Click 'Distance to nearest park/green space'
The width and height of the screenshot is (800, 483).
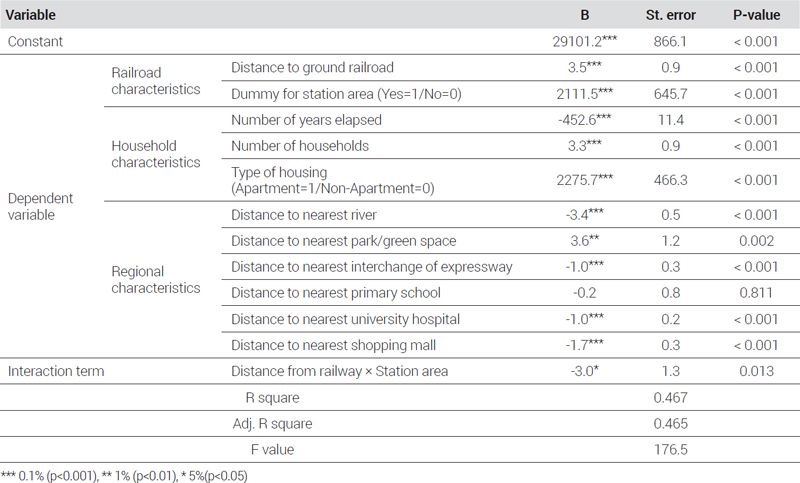(x=343, y=241)
